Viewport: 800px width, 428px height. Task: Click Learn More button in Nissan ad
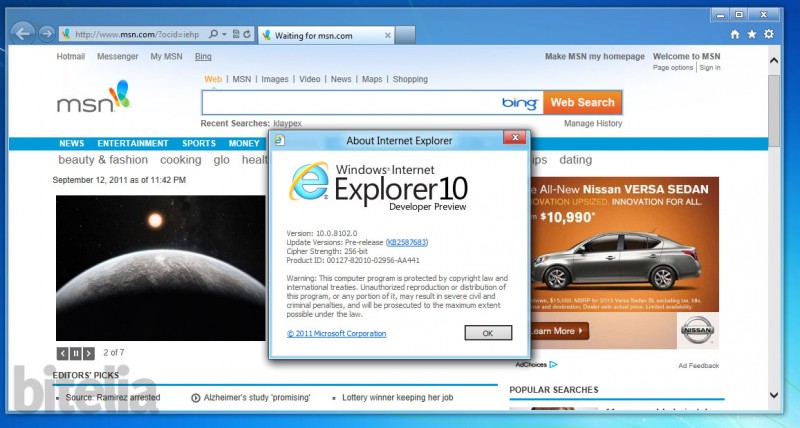tap(560, 331)
